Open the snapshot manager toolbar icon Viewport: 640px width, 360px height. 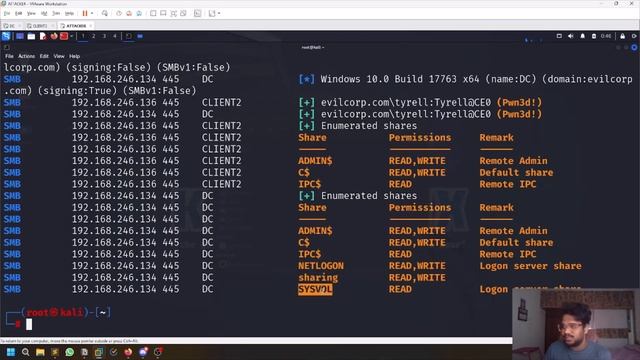(139, 13)
